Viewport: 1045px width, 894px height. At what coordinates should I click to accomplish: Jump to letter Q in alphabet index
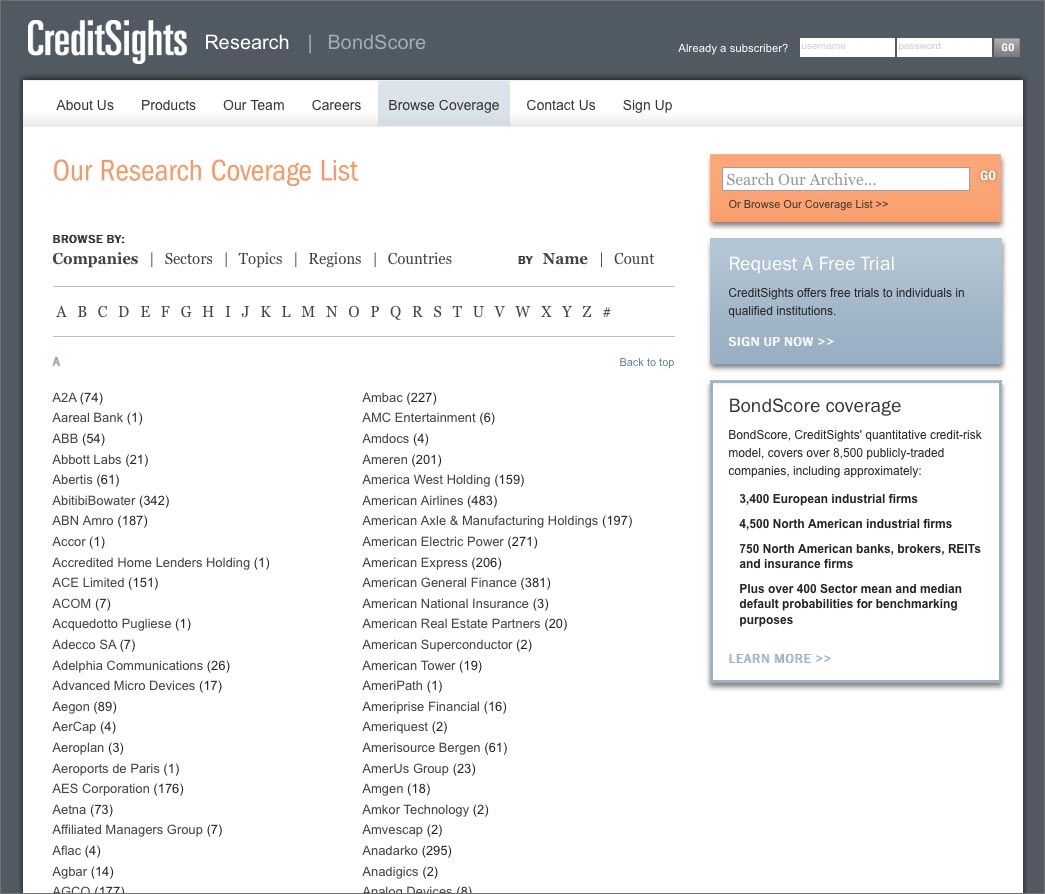click(395, 312)
